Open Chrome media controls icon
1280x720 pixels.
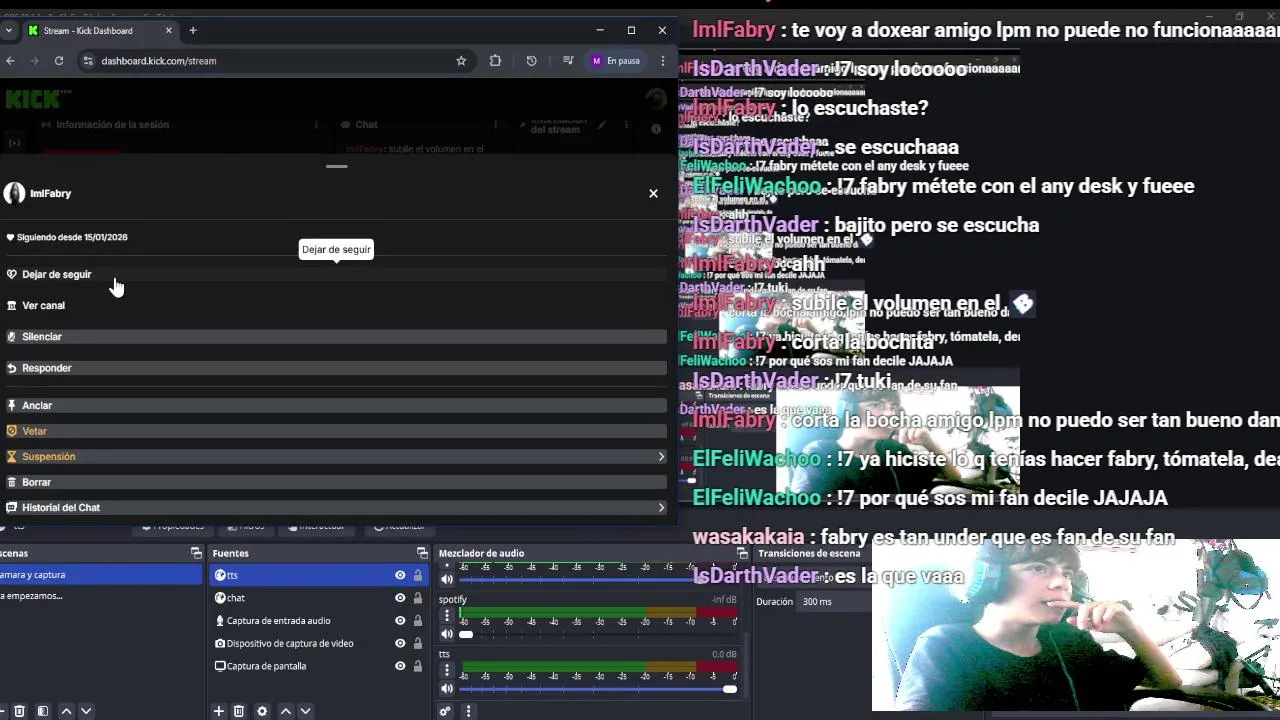568,61
